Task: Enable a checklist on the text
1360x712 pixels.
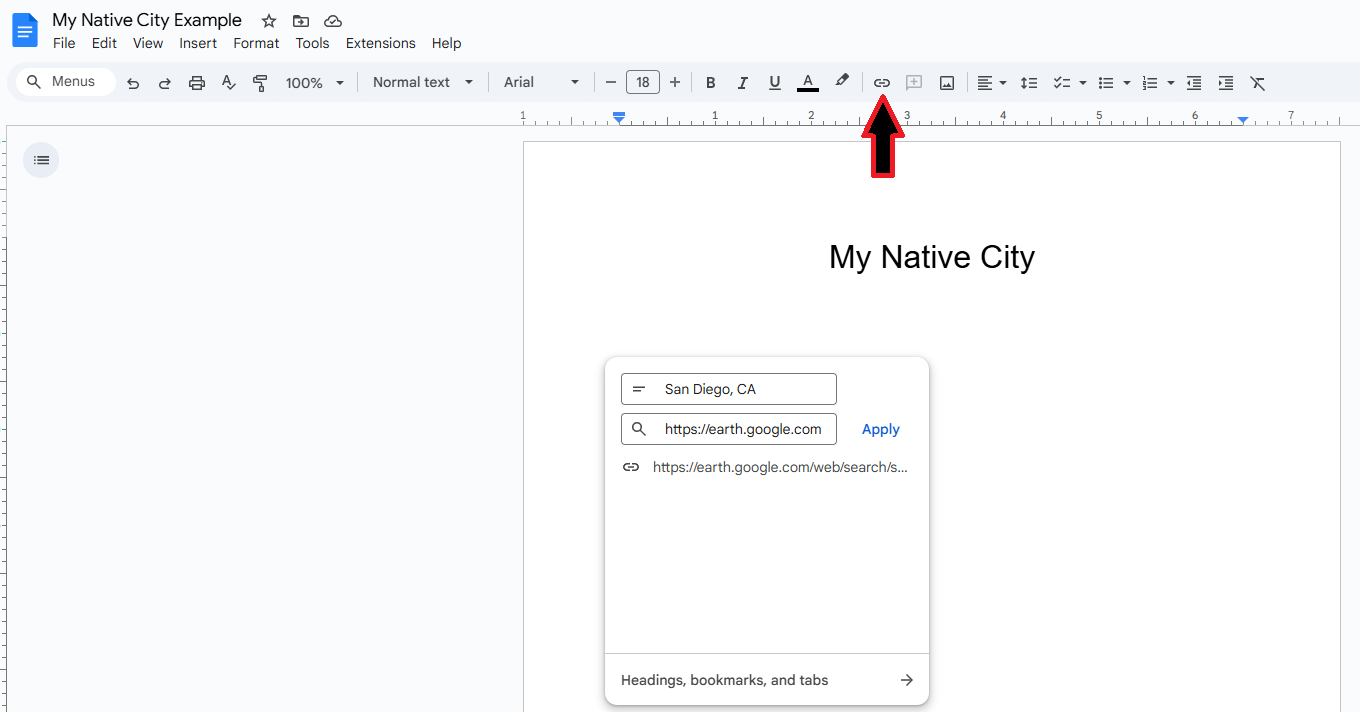Action: (x=1063, y=82)
